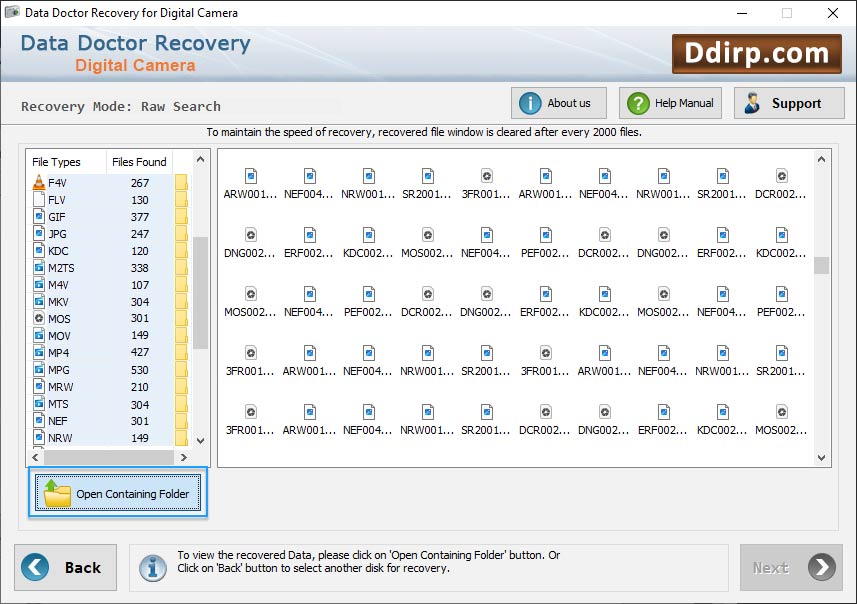Click the file type list's horizontal scrollbar thumb
This screenshot has width=857, height=604.
[109, 457]
